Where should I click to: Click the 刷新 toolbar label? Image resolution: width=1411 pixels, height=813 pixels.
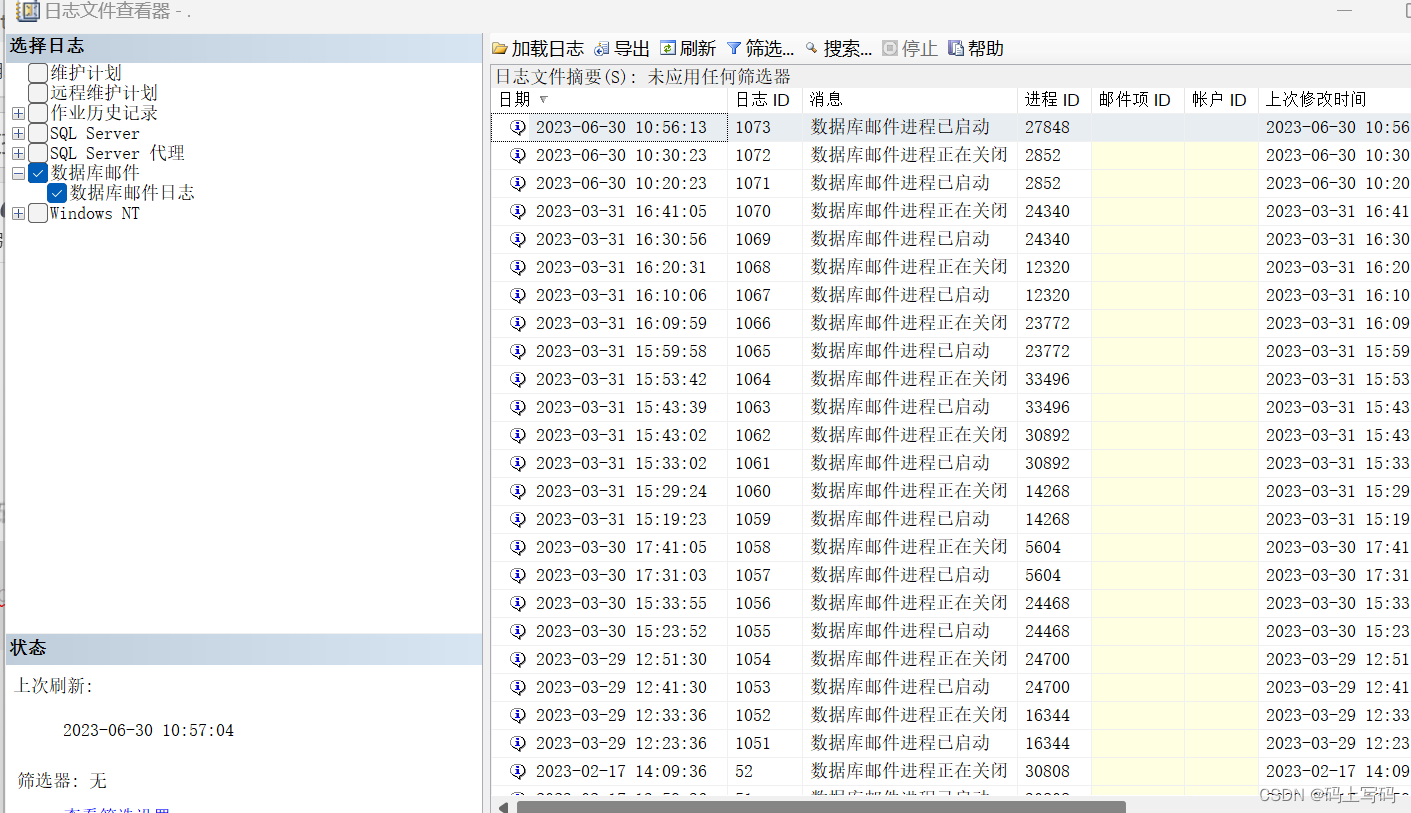tap(698, 49)
